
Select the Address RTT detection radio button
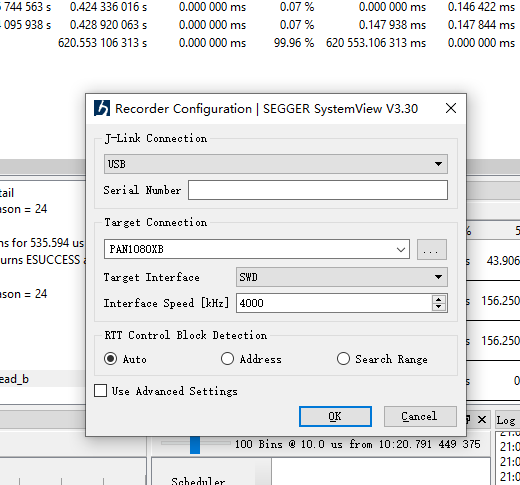pyautogui.click(x=227, y=359)
